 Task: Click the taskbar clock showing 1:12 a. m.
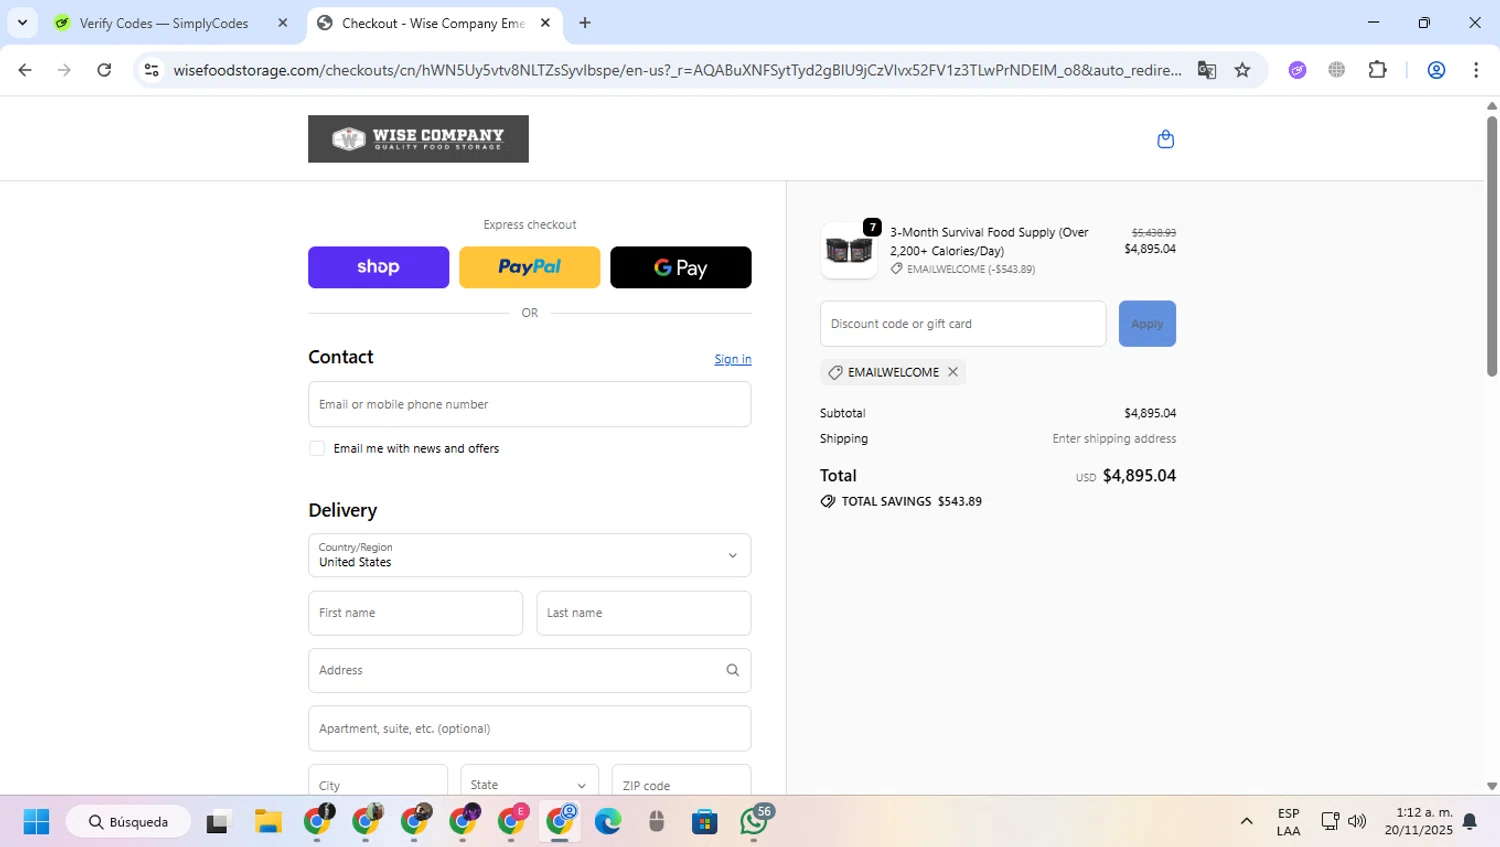tap(1418, 821)
